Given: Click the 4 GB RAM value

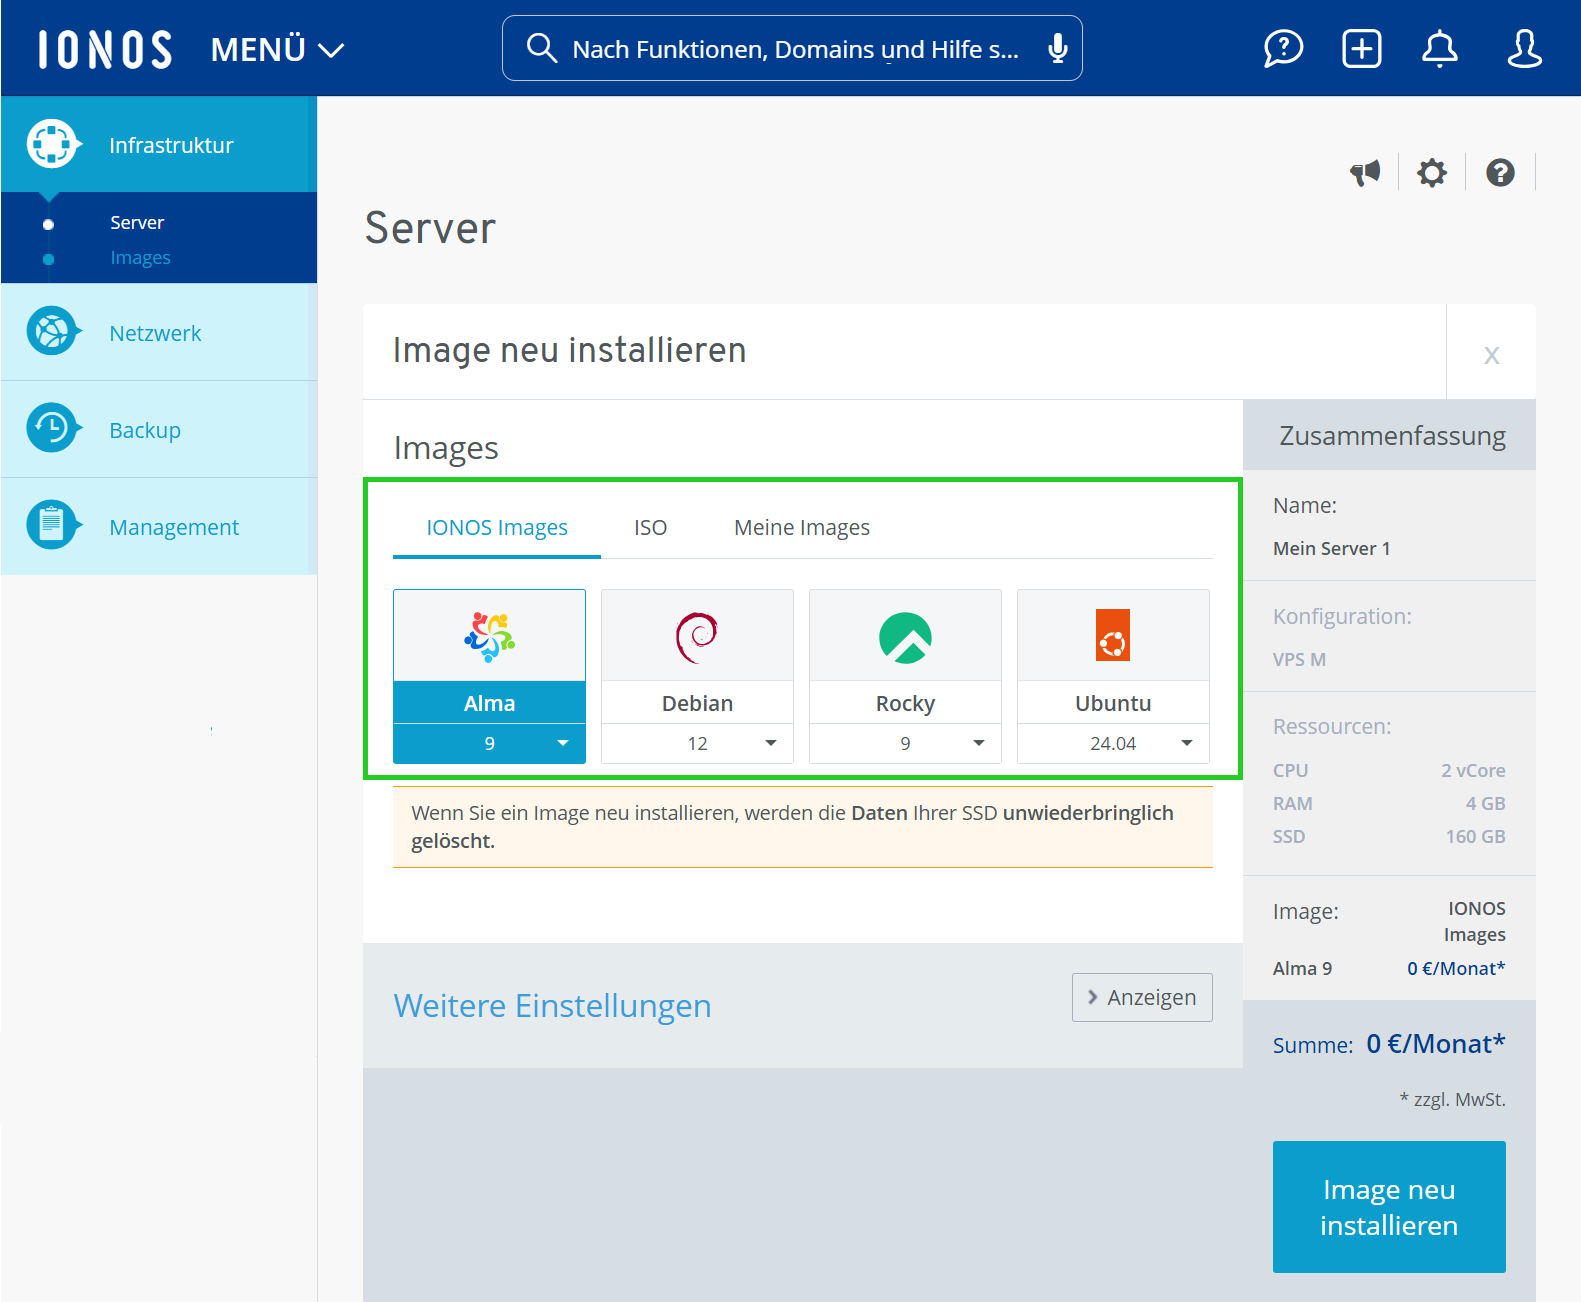Looking at the screenshot, I should (x=1485, y=803).
